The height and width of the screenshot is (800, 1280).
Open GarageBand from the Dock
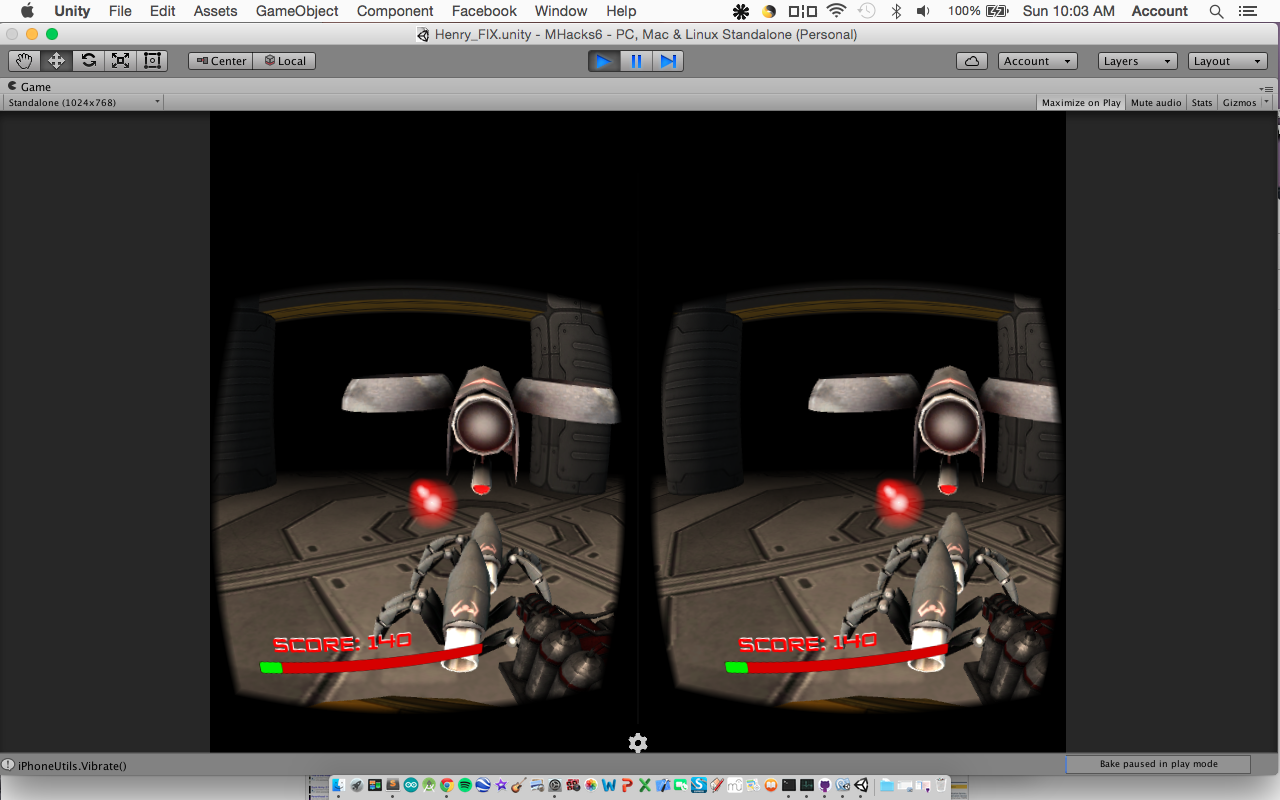pos(518,785)
